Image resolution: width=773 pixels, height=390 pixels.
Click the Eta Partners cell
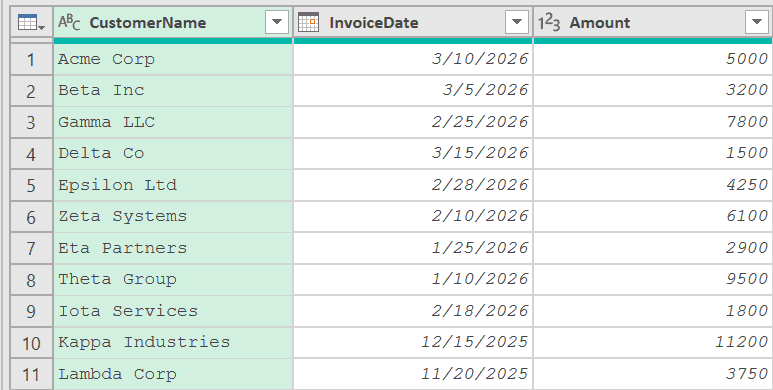coord(173,248)
